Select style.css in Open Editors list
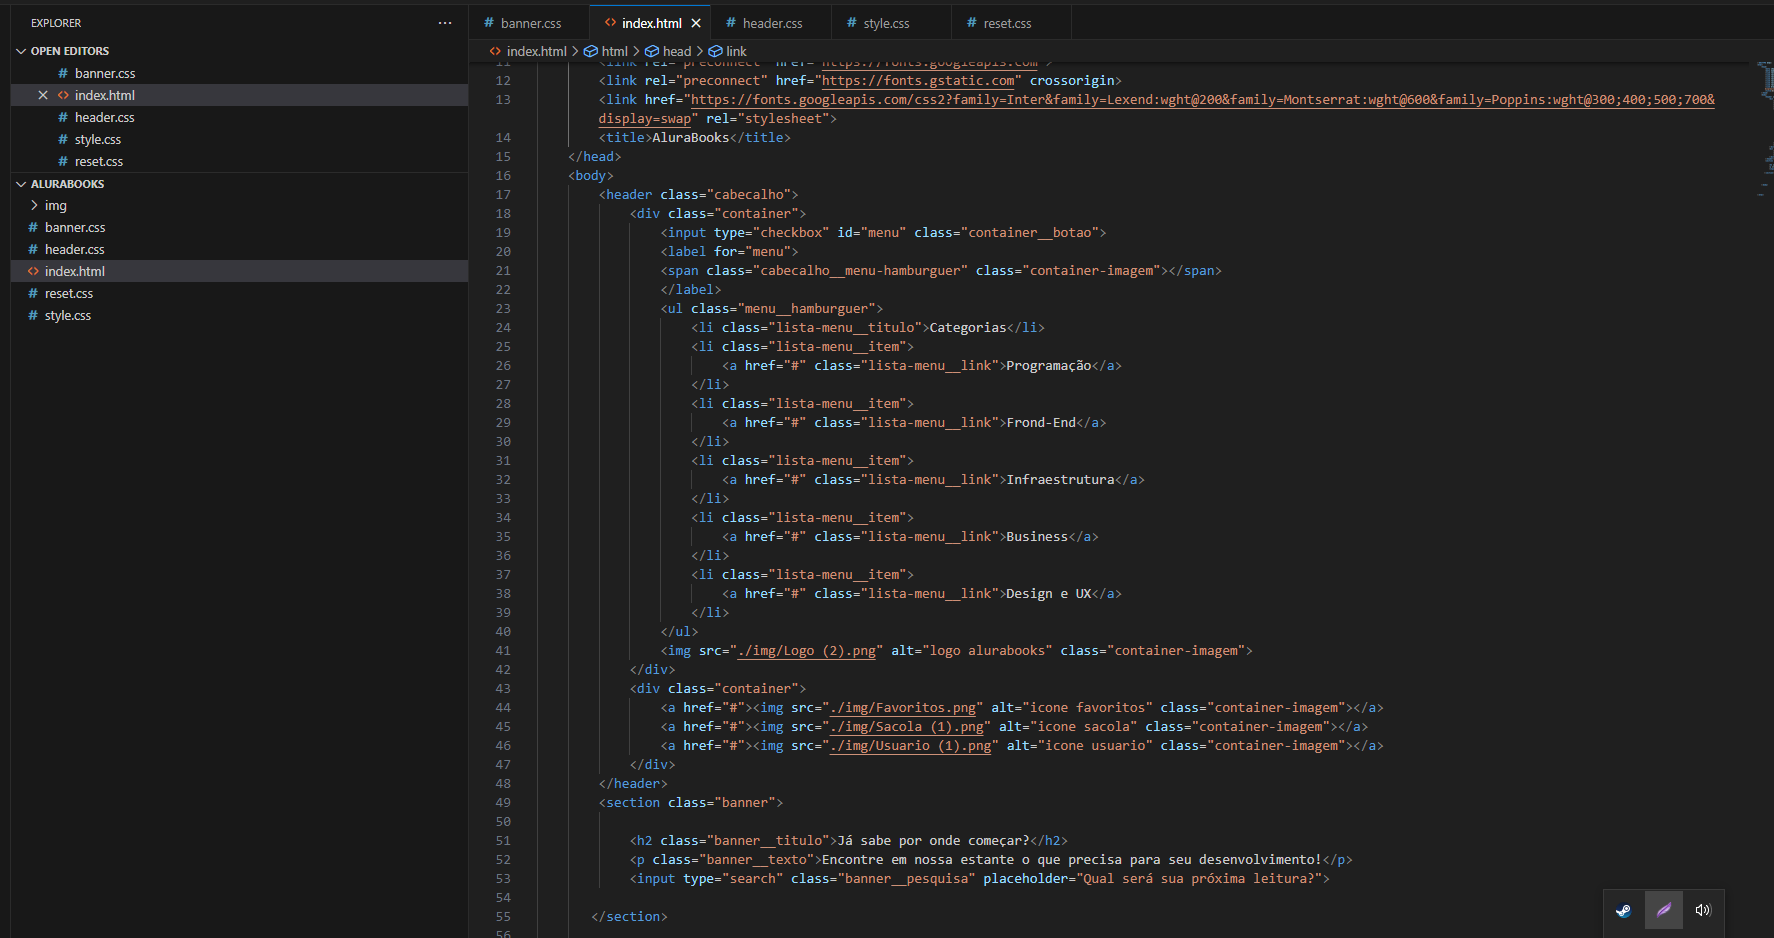Screen dimensions: 1774x938 pyautogui.click(x=98, y=139)
